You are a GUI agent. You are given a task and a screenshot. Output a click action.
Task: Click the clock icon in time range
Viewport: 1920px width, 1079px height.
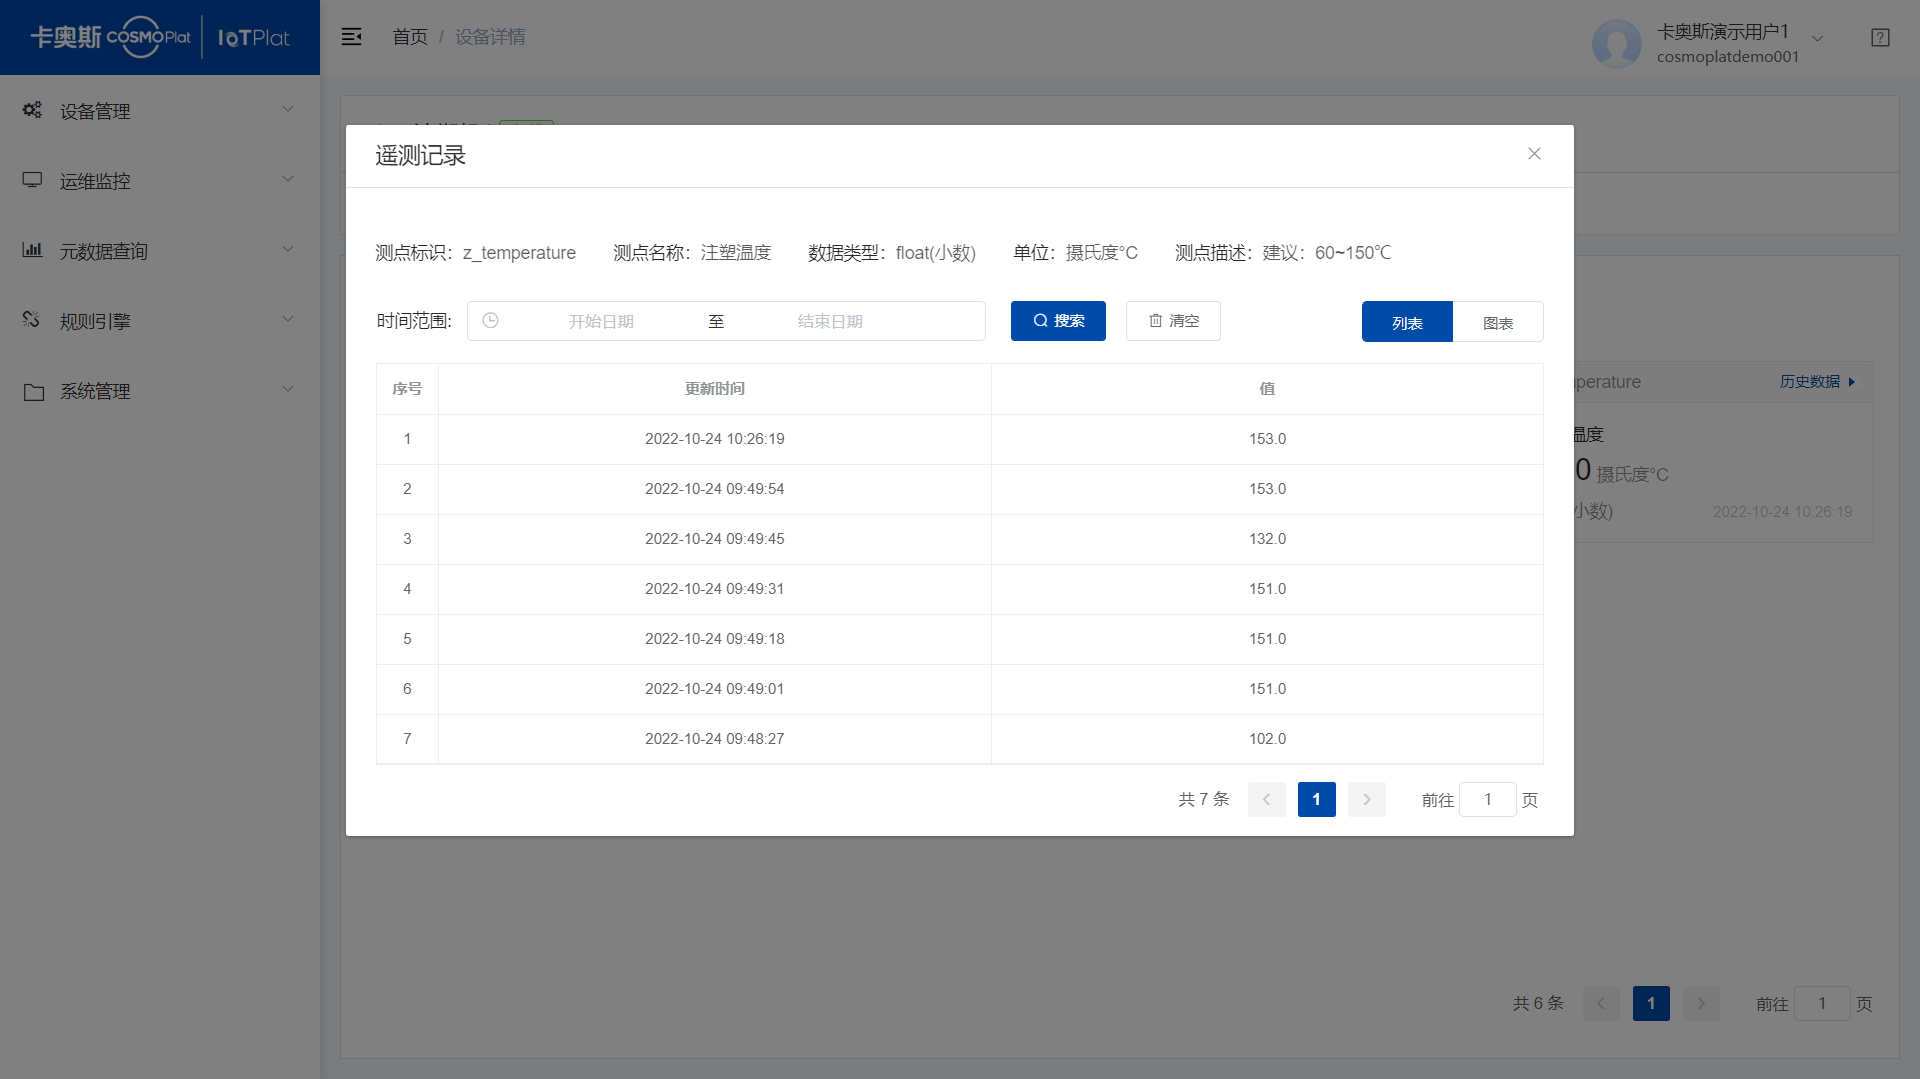[490, 321]
